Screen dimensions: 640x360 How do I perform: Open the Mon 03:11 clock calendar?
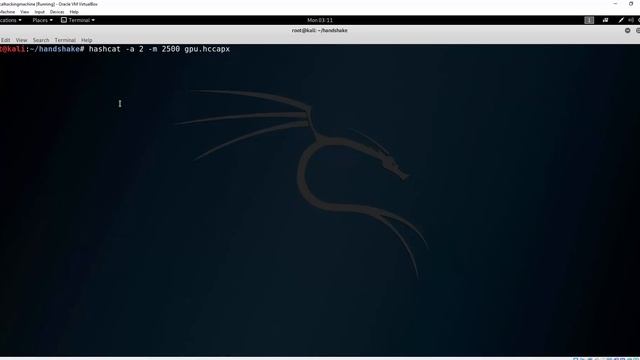click(x=320, y=20)
